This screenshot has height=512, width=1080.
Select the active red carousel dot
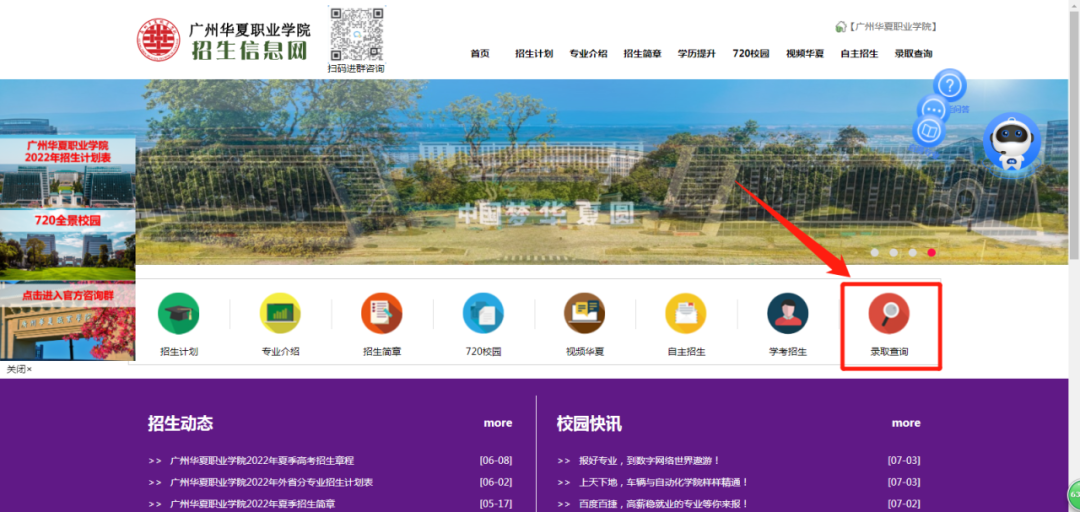[931, 252]
